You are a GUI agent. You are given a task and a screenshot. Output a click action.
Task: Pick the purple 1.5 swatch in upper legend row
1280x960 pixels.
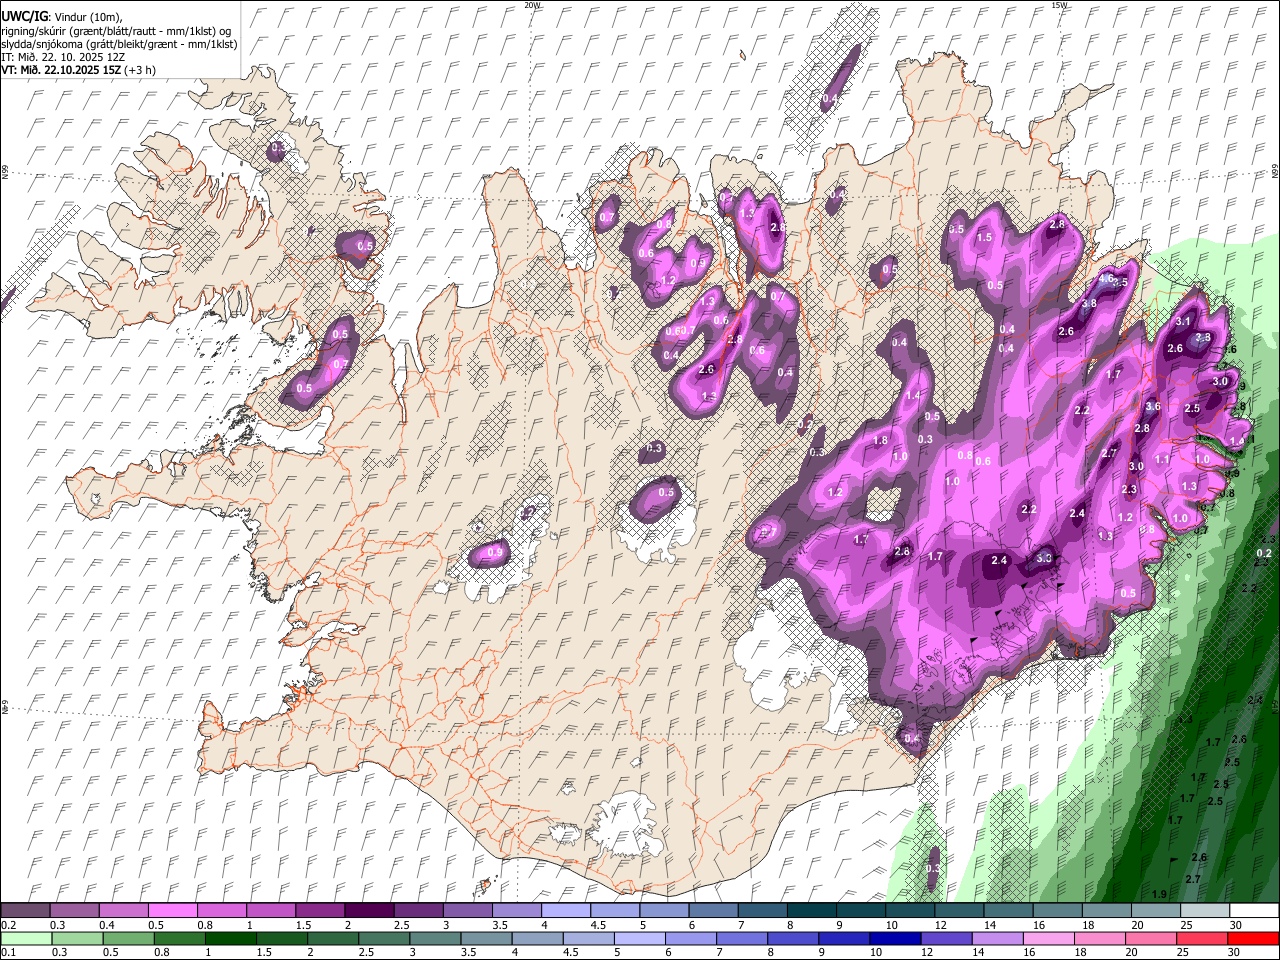tap(319, 910)
